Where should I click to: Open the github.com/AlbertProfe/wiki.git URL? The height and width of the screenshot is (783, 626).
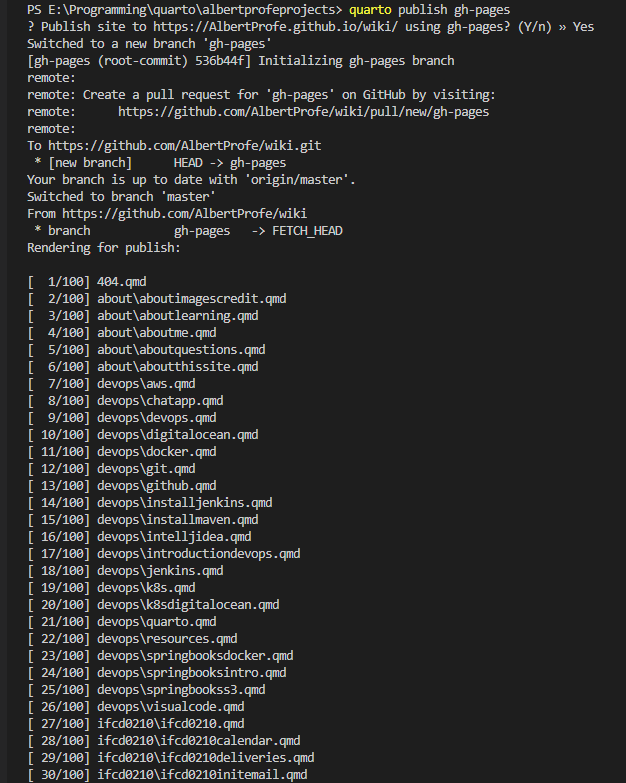[185, 146]
